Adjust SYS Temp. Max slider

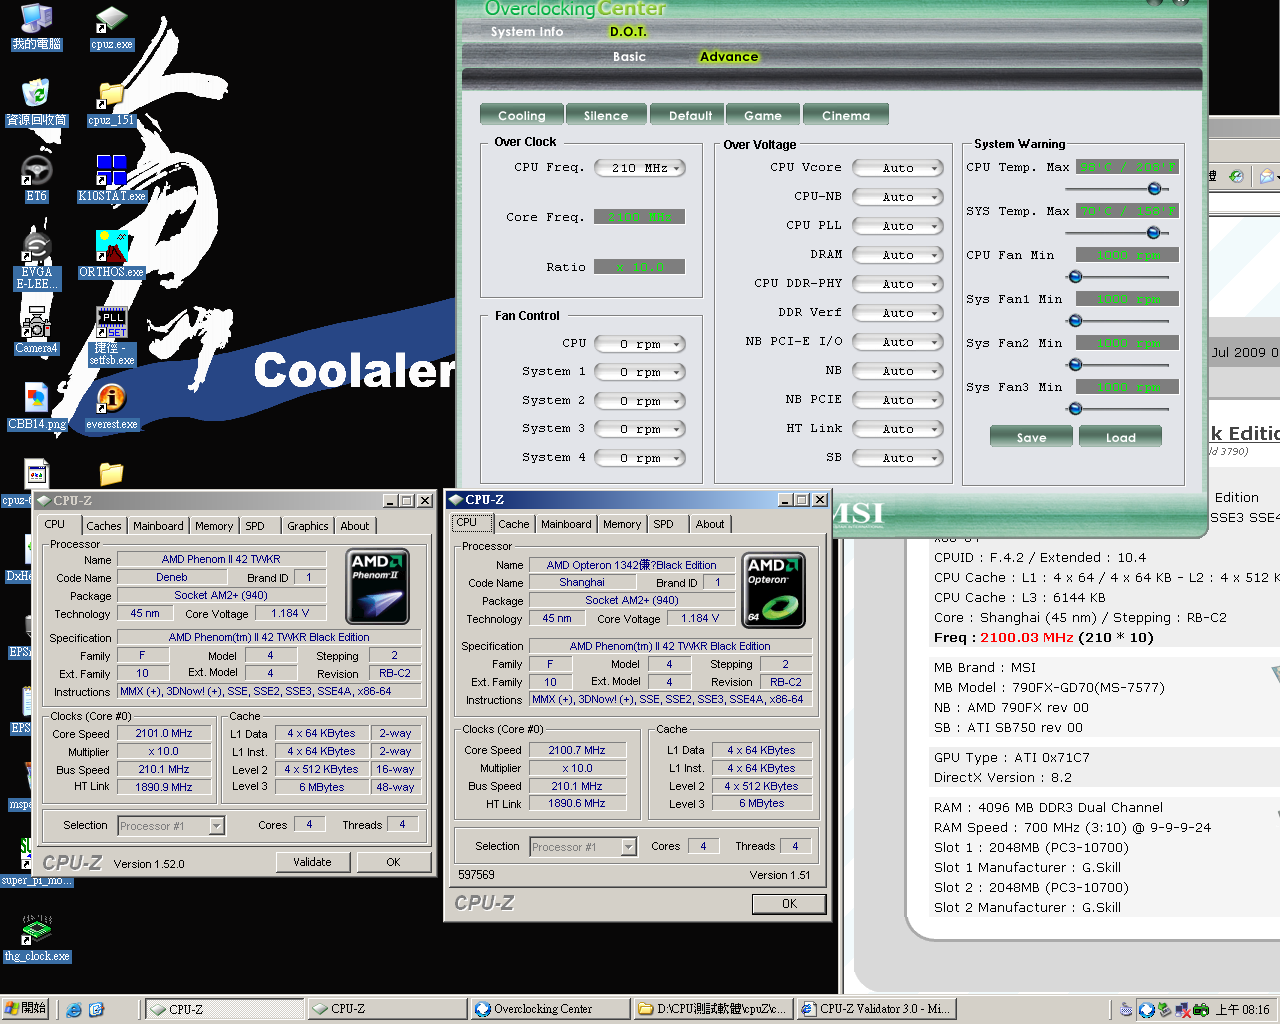click(x=1153, y=233)
